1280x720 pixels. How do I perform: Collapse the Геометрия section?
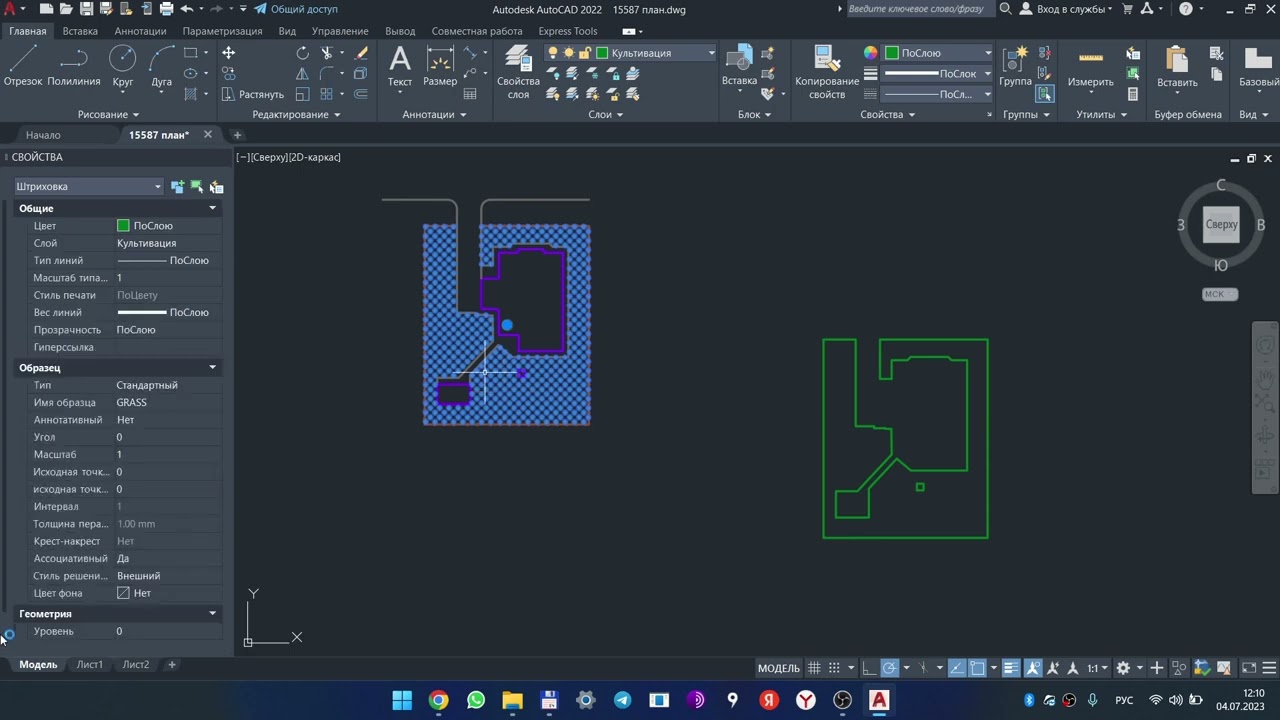[212, 613]
